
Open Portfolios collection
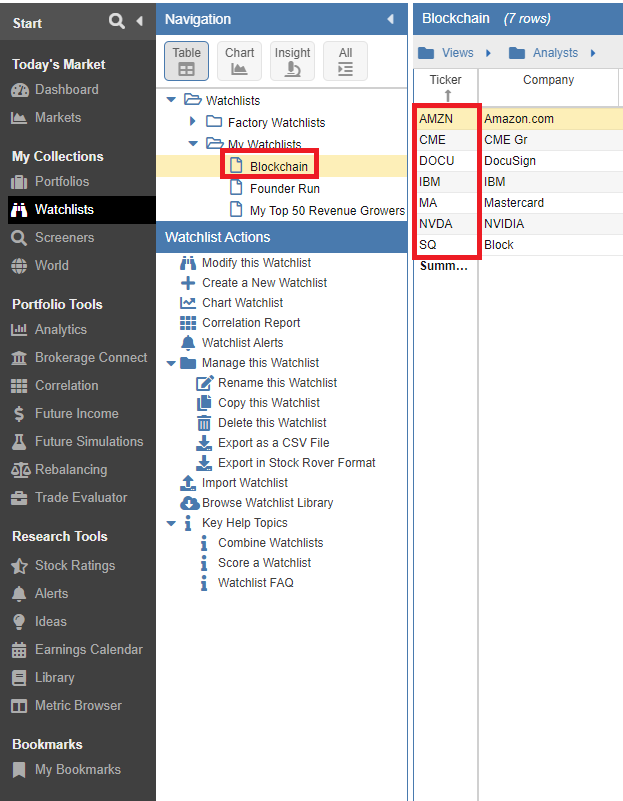tap(62, 181)
